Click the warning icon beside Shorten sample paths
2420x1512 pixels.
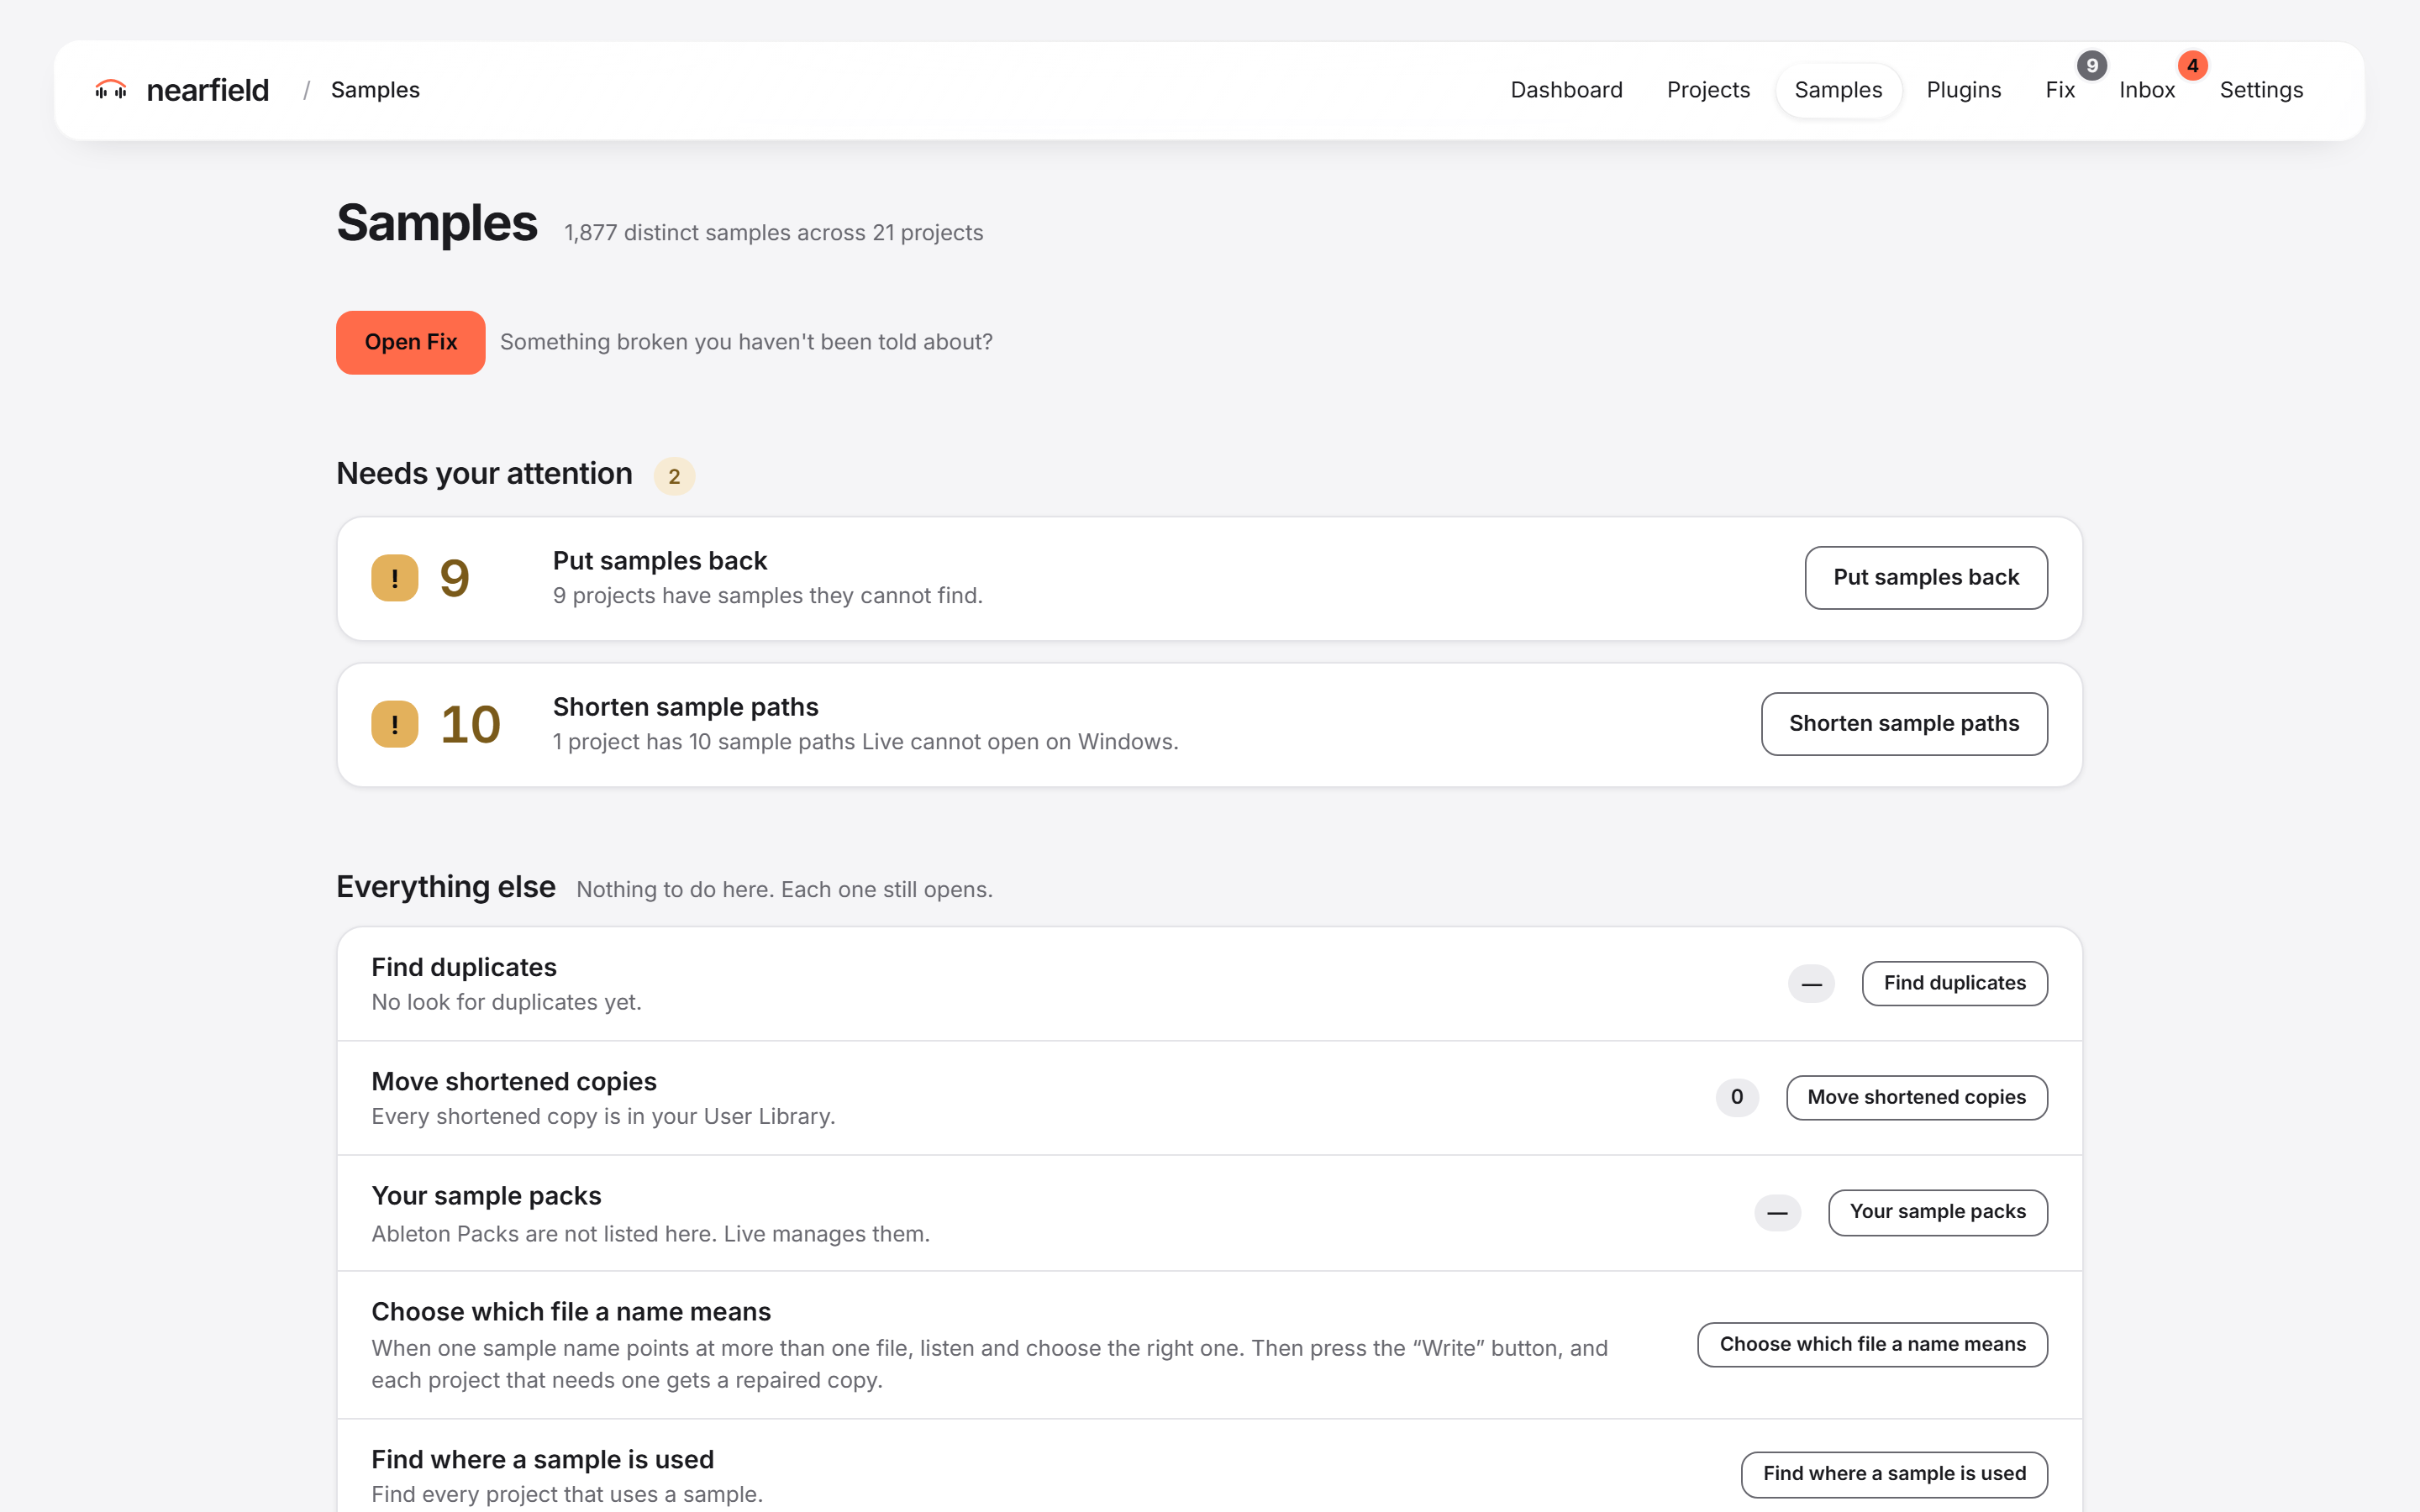point(395,724)
